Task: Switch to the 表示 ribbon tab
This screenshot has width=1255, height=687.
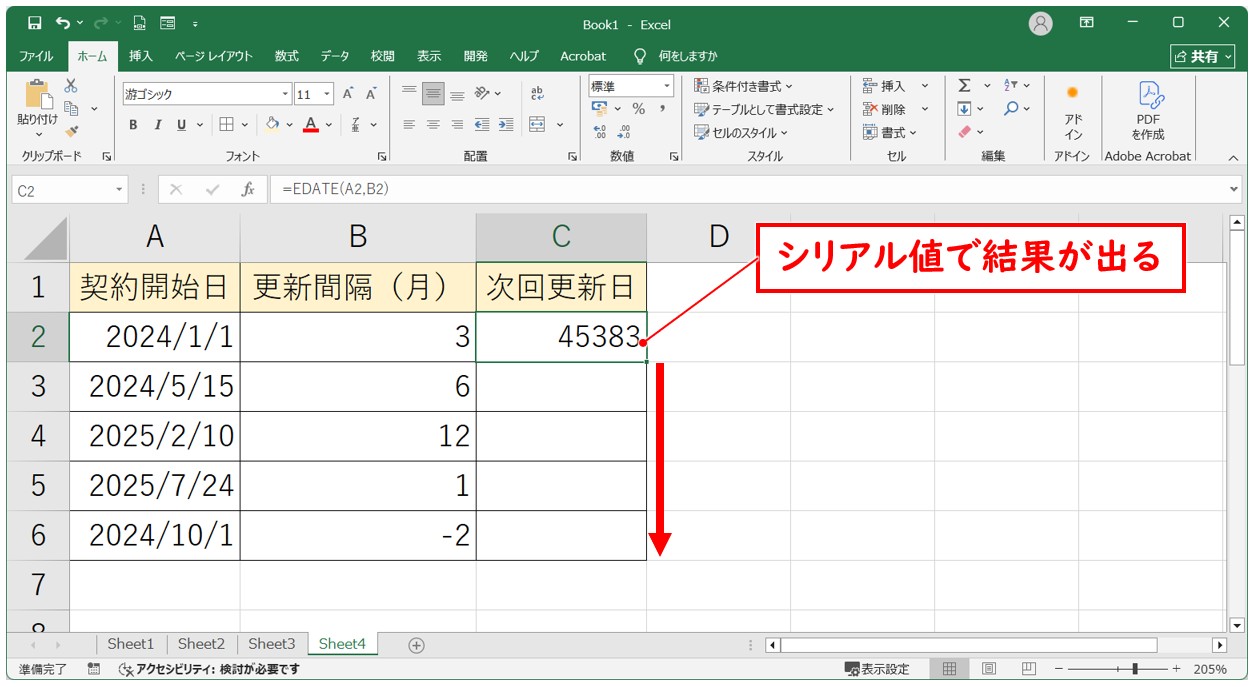Action: coord(429,56)
